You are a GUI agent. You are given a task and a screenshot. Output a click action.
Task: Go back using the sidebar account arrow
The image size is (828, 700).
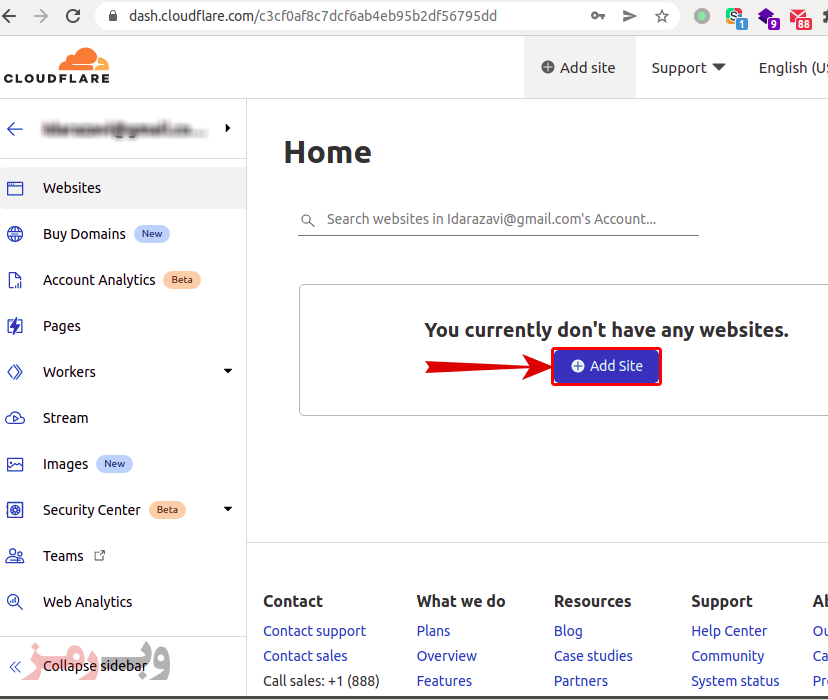coord(15,129)
